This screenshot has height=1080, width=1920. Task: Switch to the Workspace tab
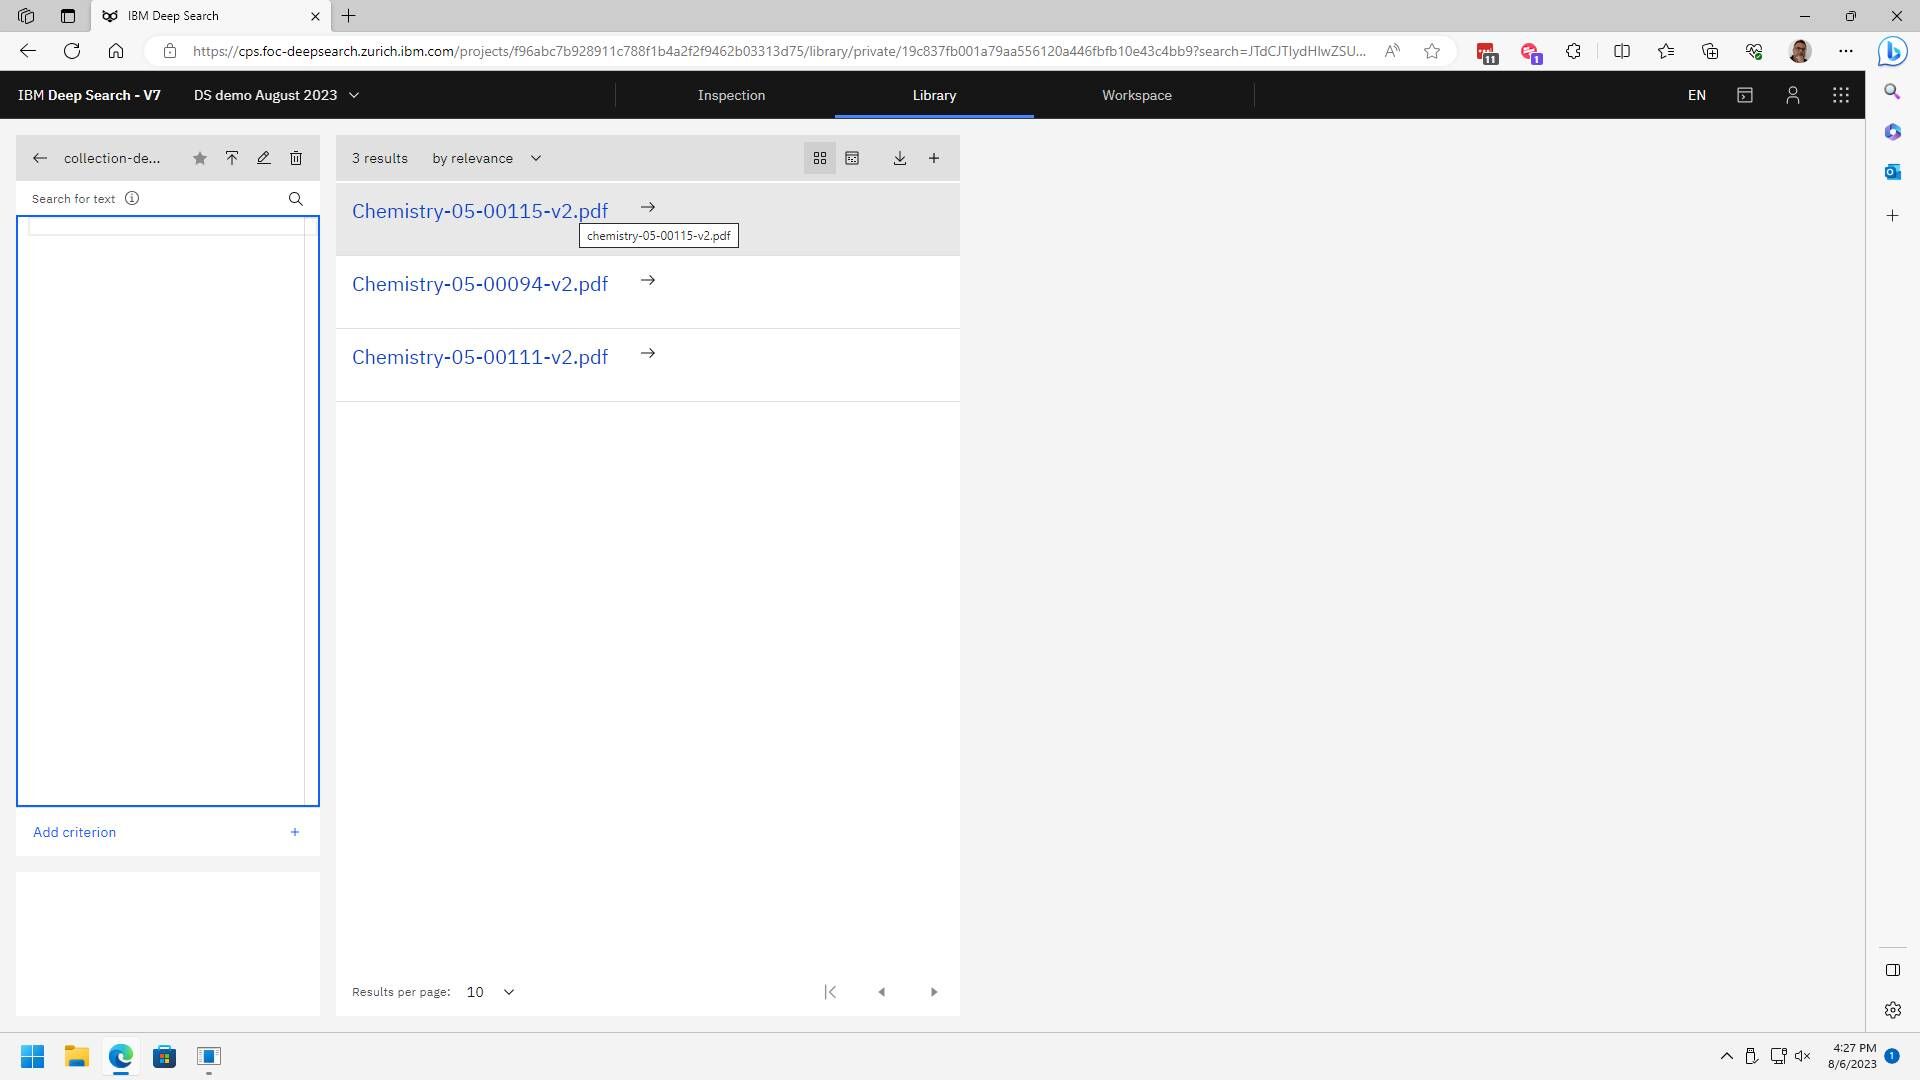click(1137, 95)
